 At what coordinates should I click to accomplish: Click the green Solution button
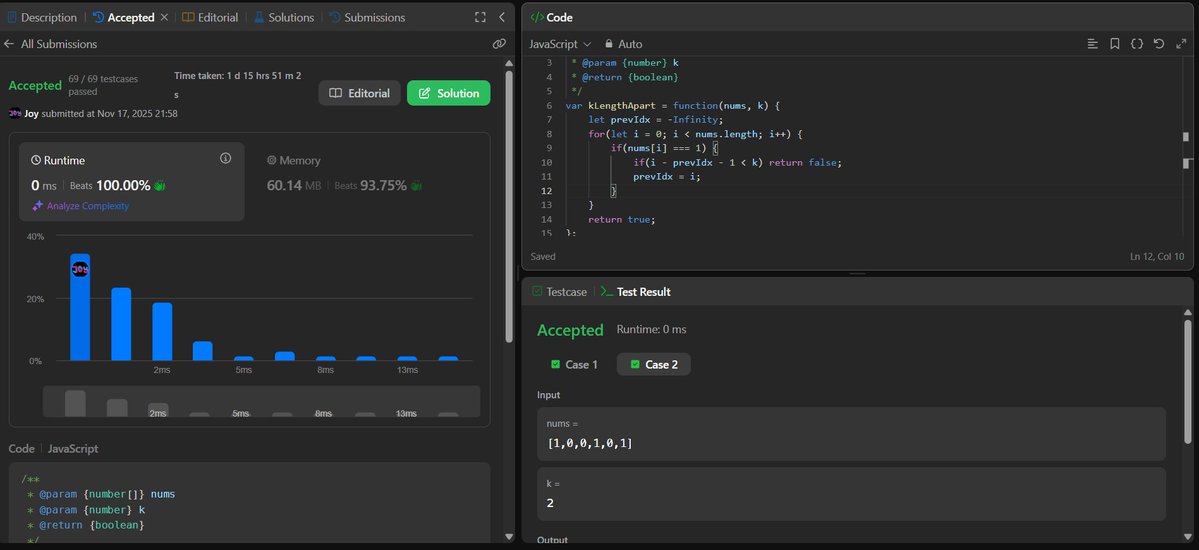point(449,93)
